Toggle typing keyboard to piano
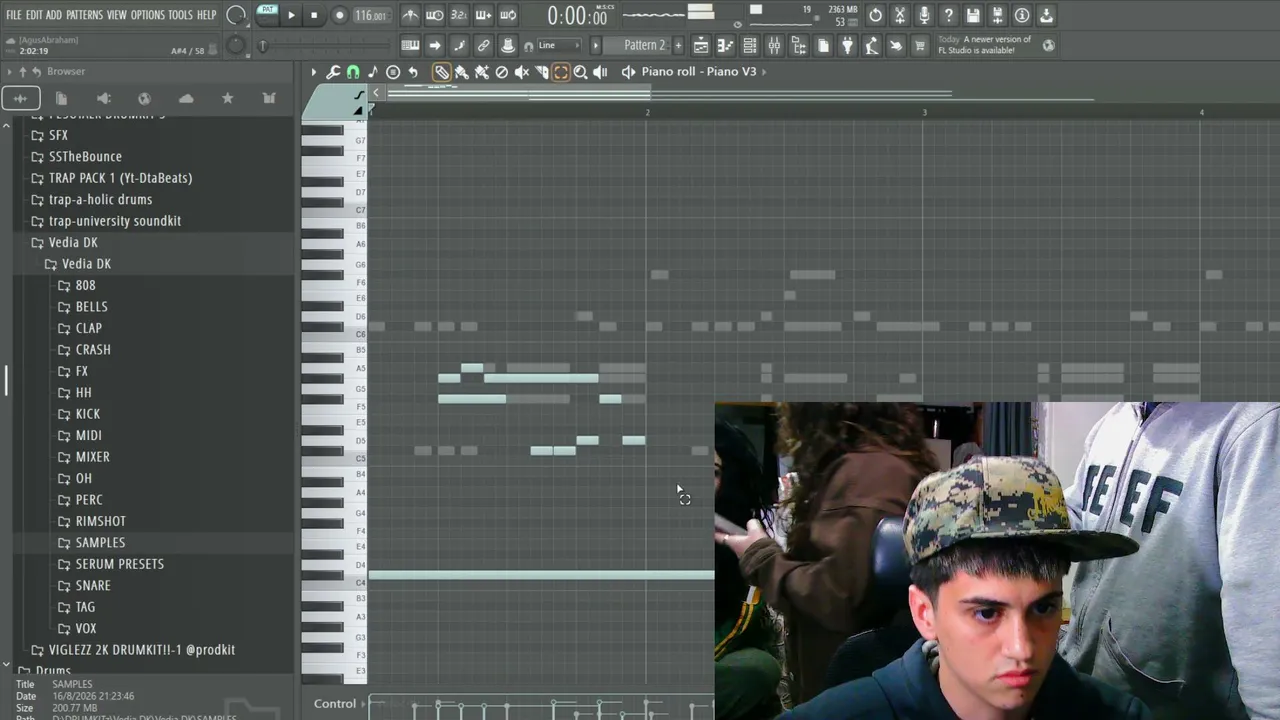 pyautogui.click(x=410, y=46)
